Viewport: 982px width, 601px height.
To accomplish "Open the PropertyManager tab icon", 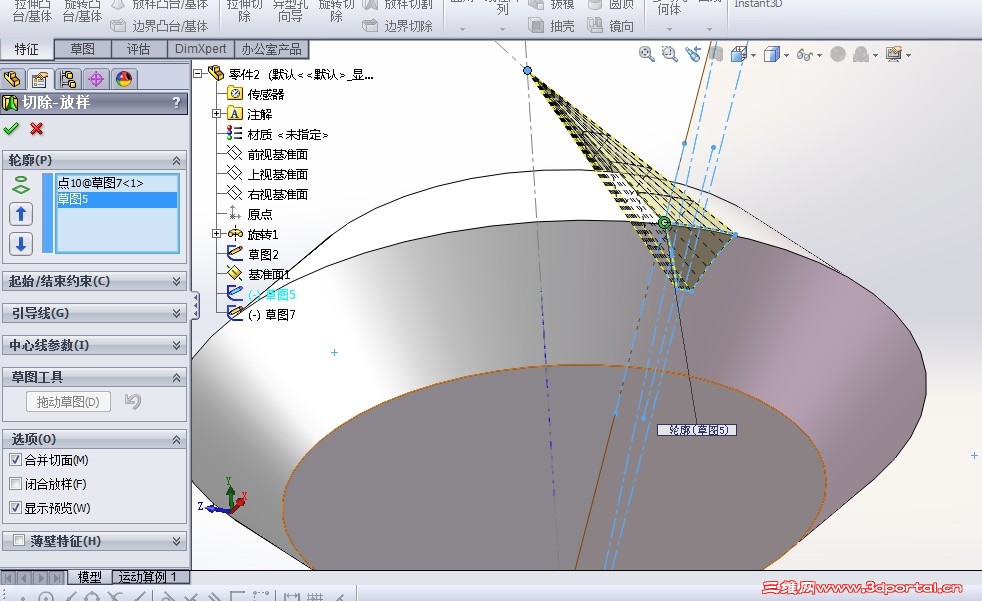I will coord(39,79).
